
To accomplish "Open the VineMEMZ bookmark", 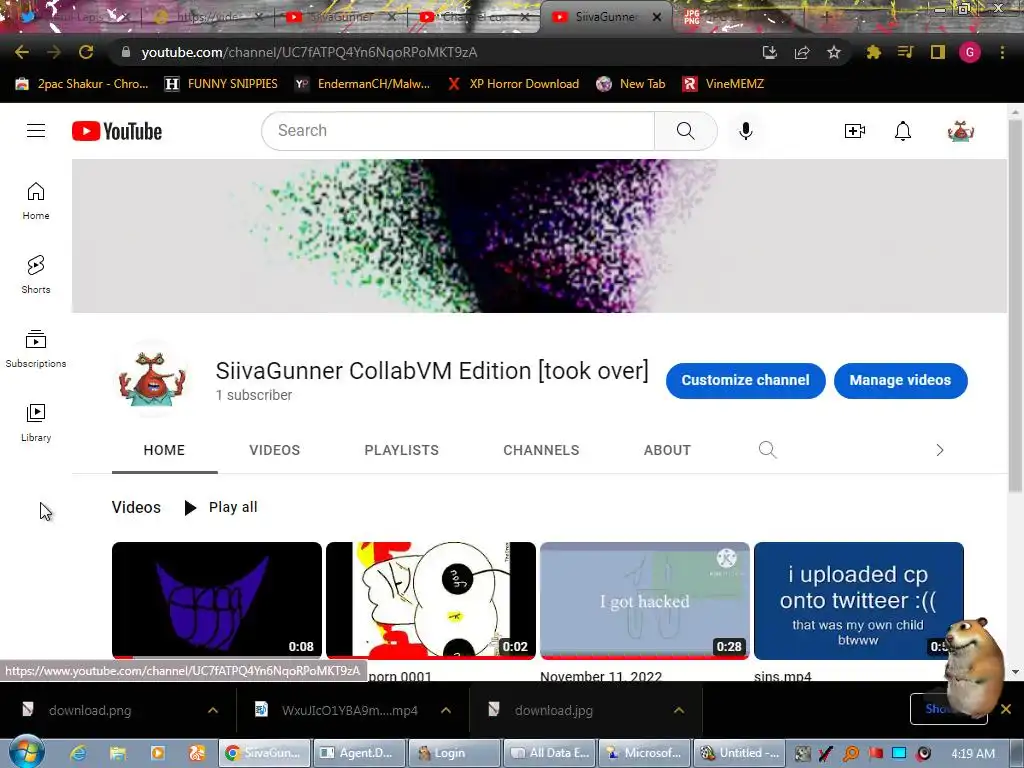I will [724, 84].
